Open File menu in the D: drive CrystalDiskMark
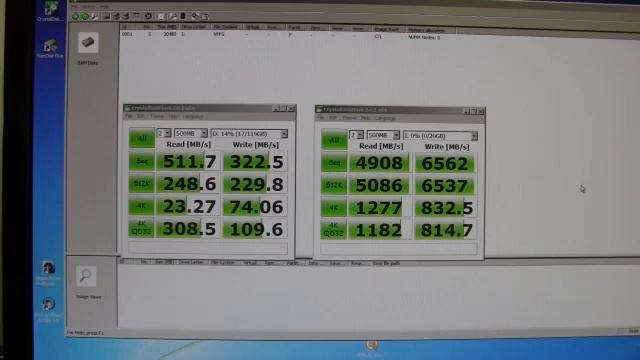 pos(128,116)
